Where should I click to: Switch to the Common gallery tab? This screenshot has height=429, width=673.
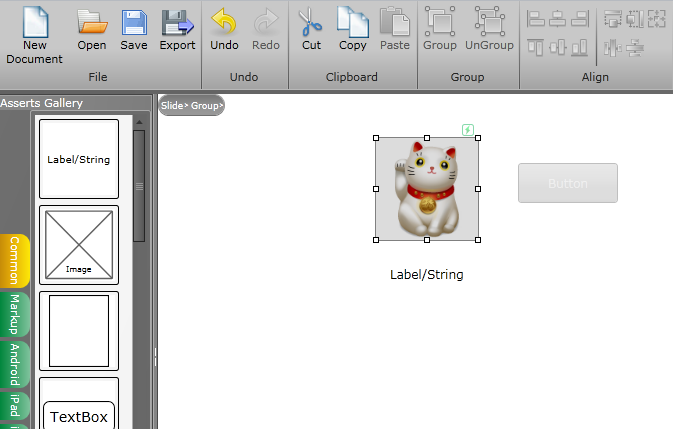(x=15, y=260)
